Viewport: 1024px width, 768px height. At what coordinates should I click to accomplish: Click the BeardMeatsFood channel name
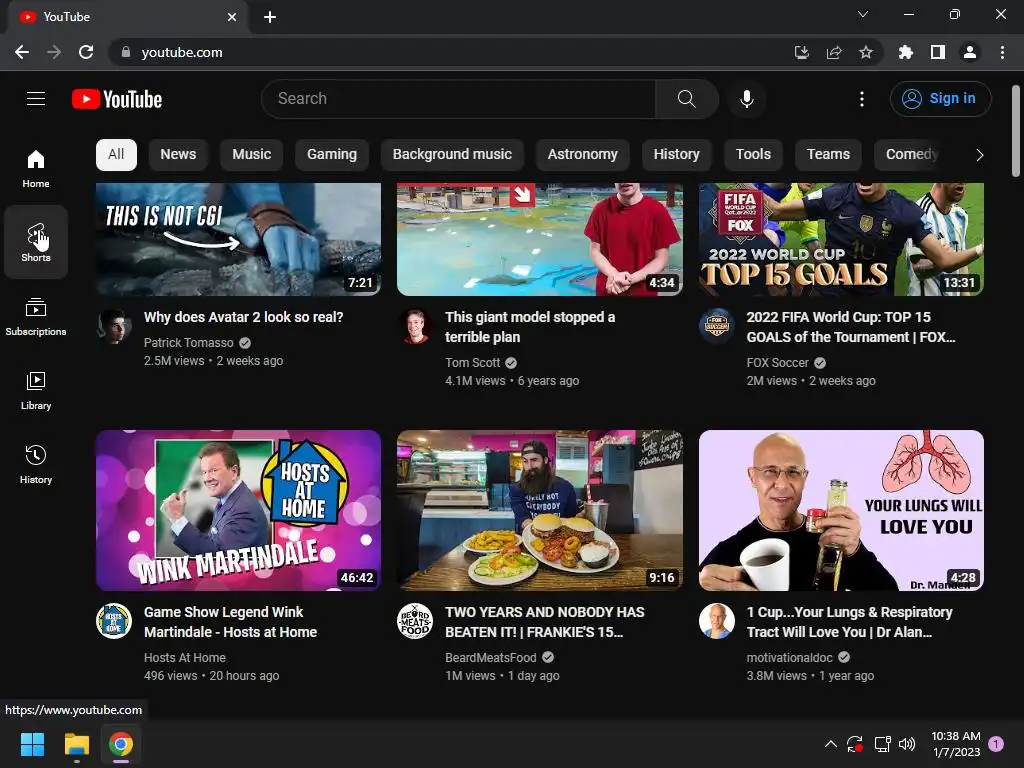pyautogui.click(x=490, y=658)
